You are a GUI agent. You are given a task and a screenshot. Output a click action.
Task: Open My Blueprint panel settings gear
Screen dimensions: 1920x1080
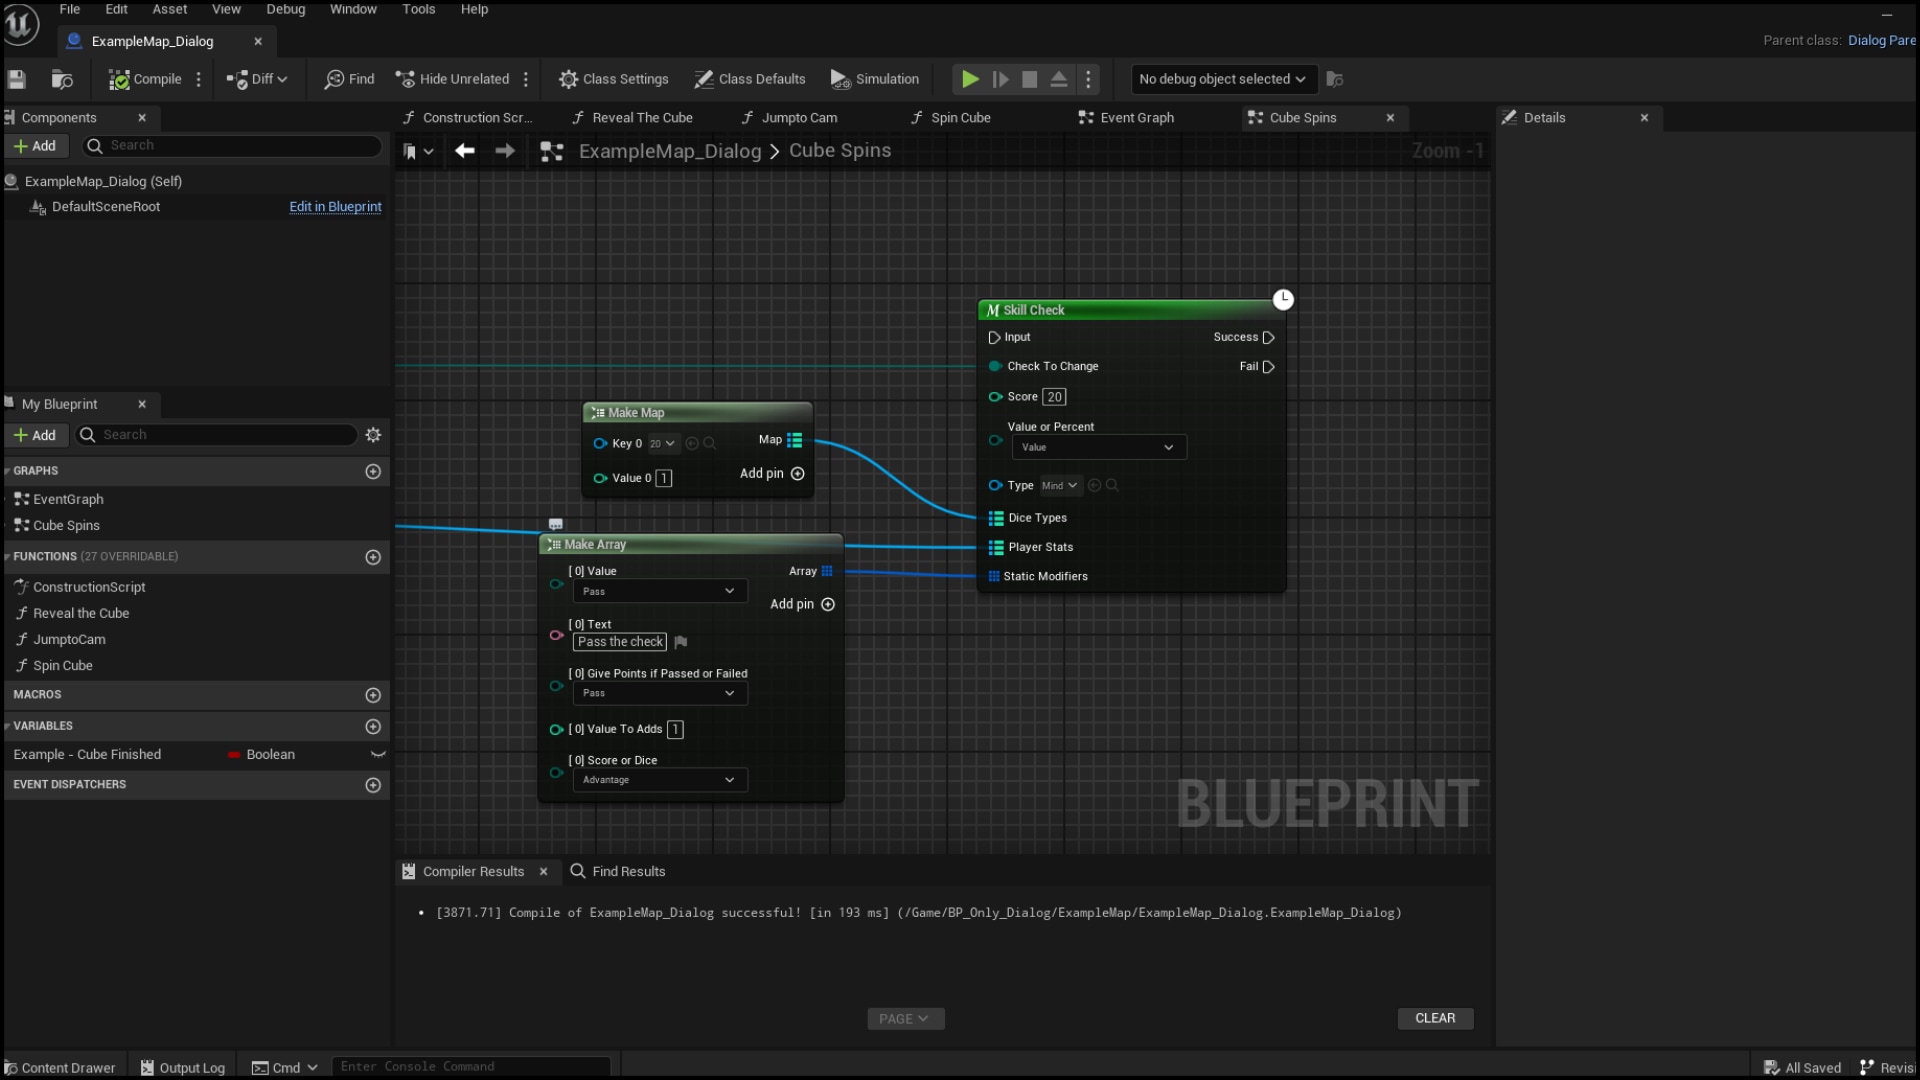tap(373, 435)
